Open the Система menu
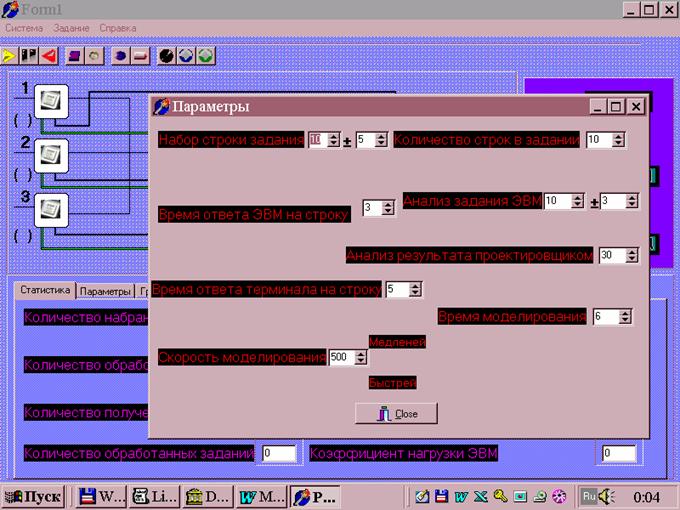 (x=24, y=28)
